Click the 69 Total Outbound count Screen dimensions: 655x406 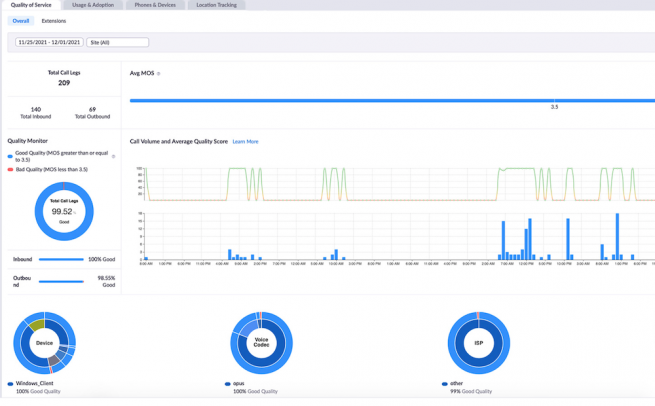point(92,109)
